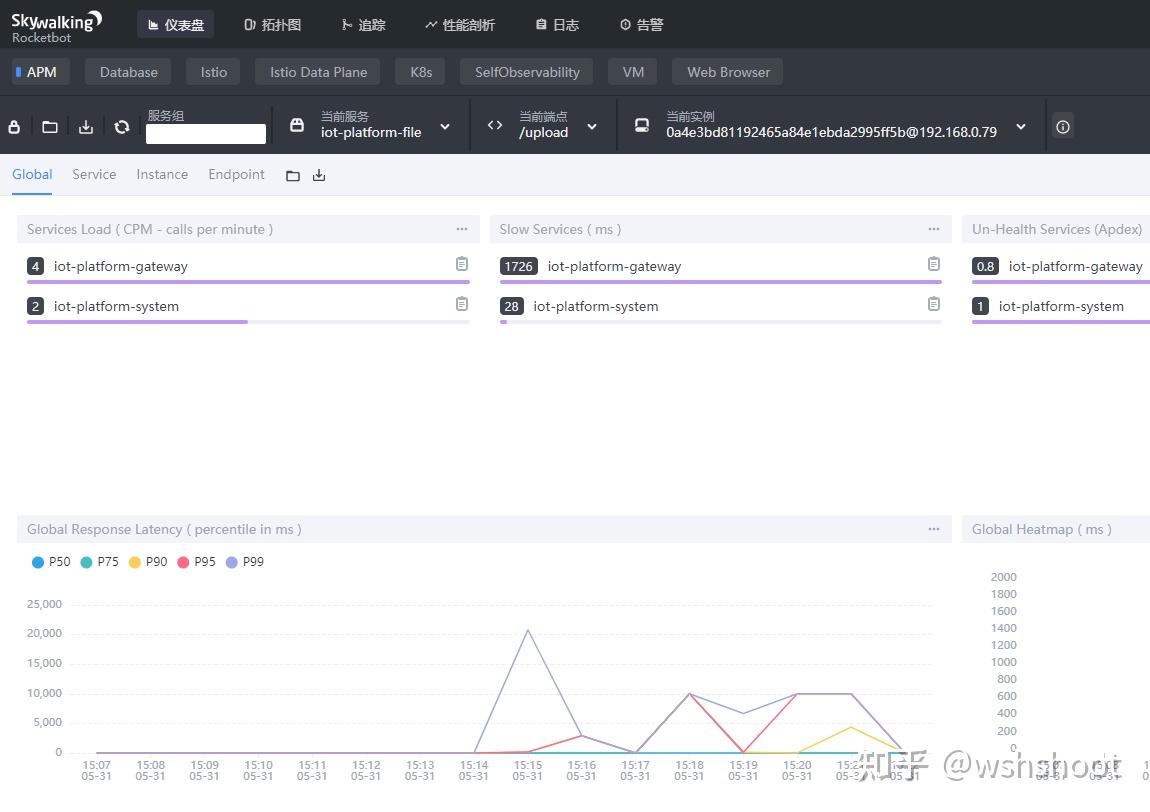Expand the current service dropdown iot-platform-file

tap(445, 127)
